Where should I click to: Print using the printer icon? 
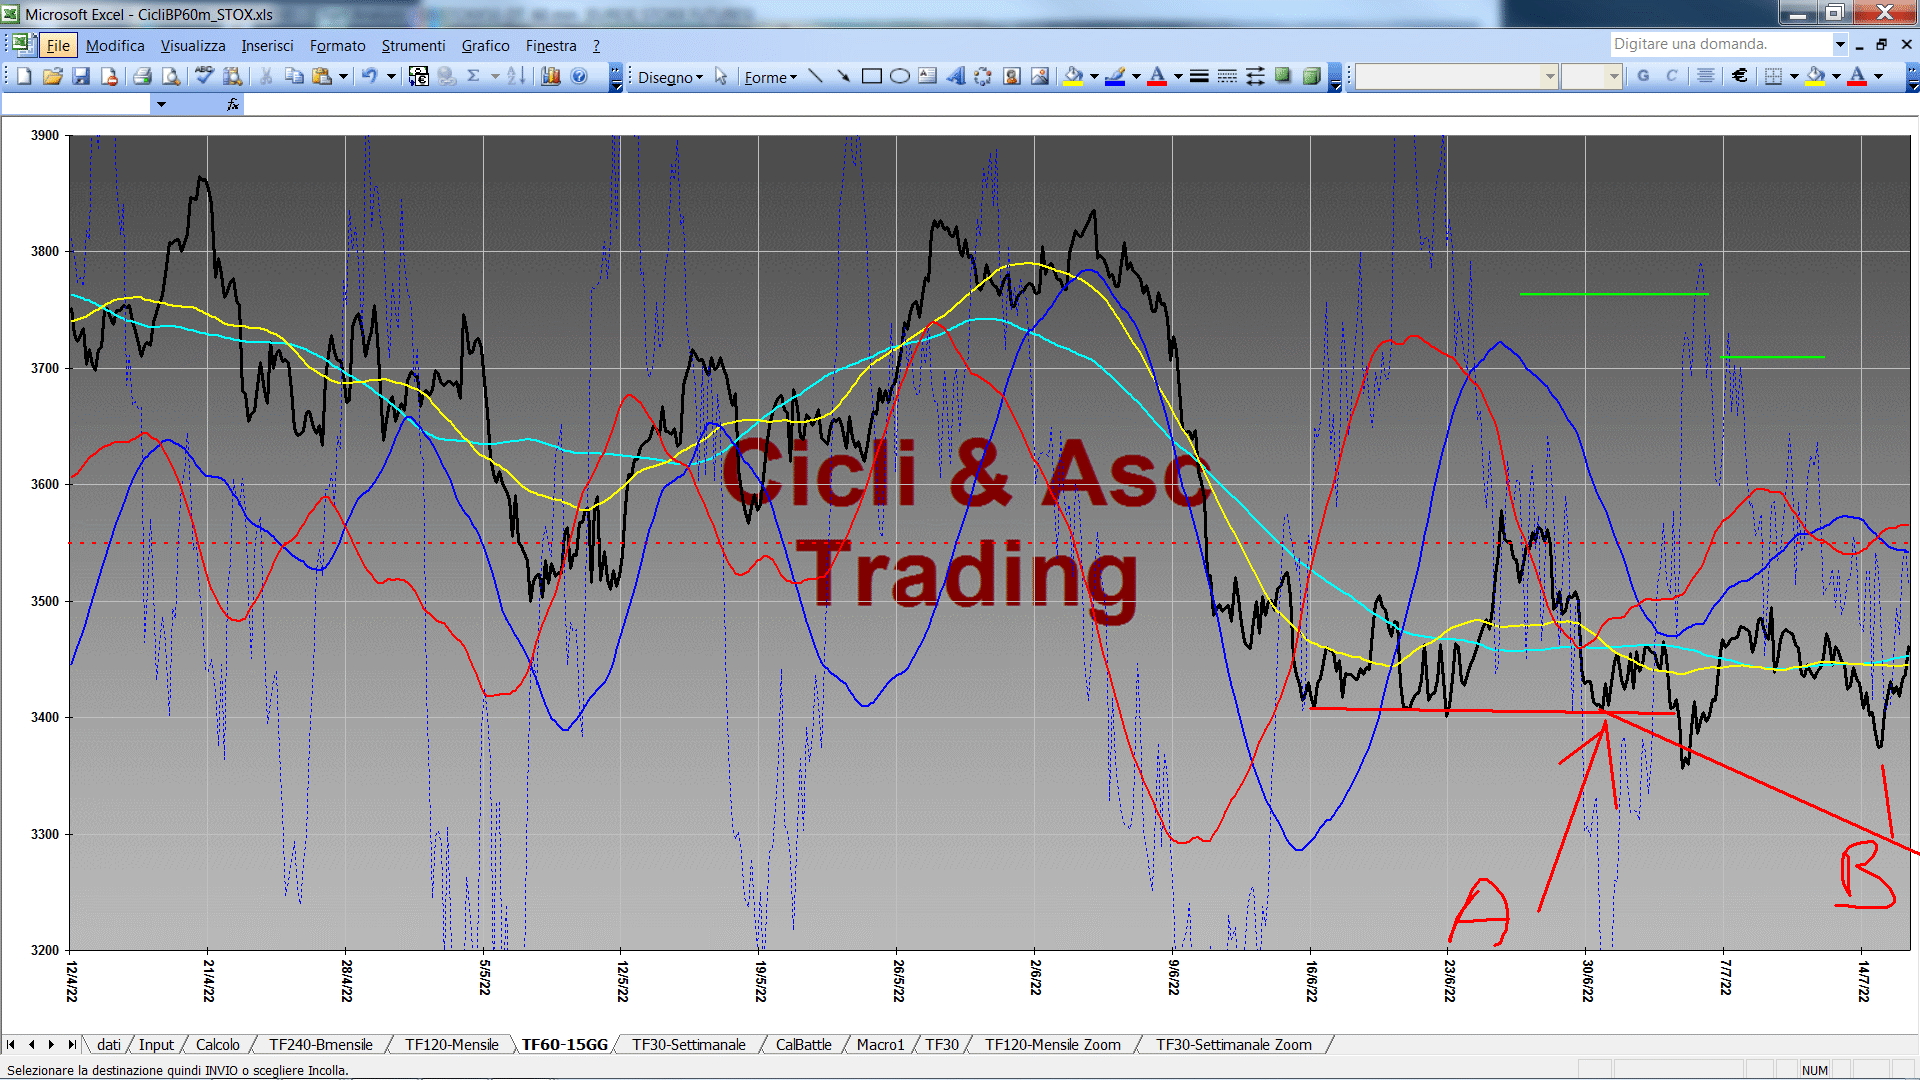[x=142, y=76]
